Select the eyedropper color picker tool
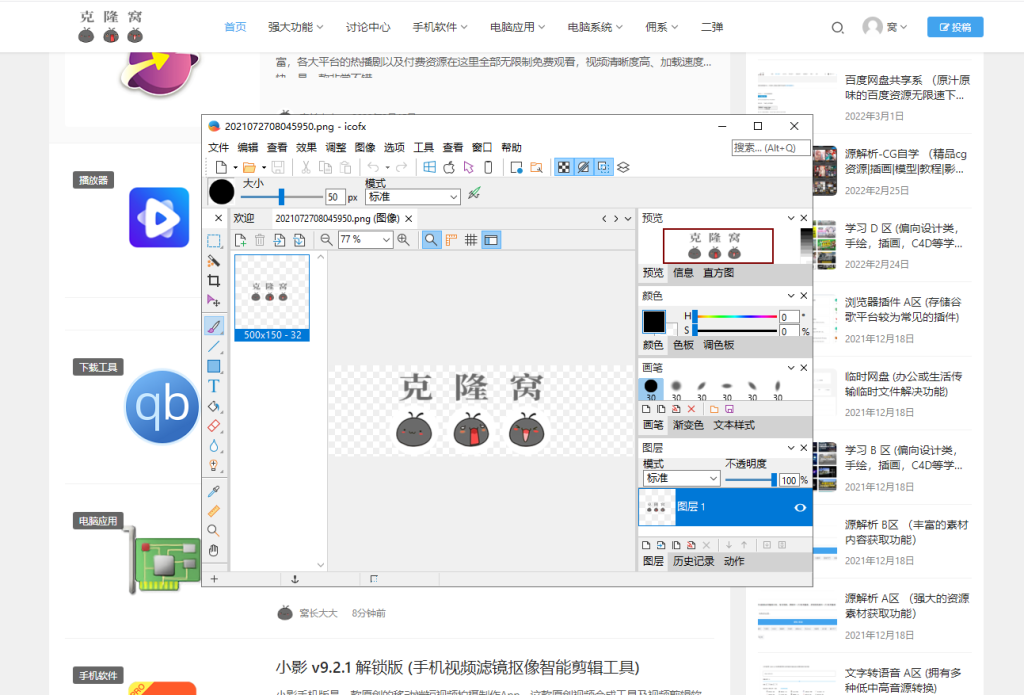The height and width of the screenshot is (695, 1024). [x=214, y=491]
